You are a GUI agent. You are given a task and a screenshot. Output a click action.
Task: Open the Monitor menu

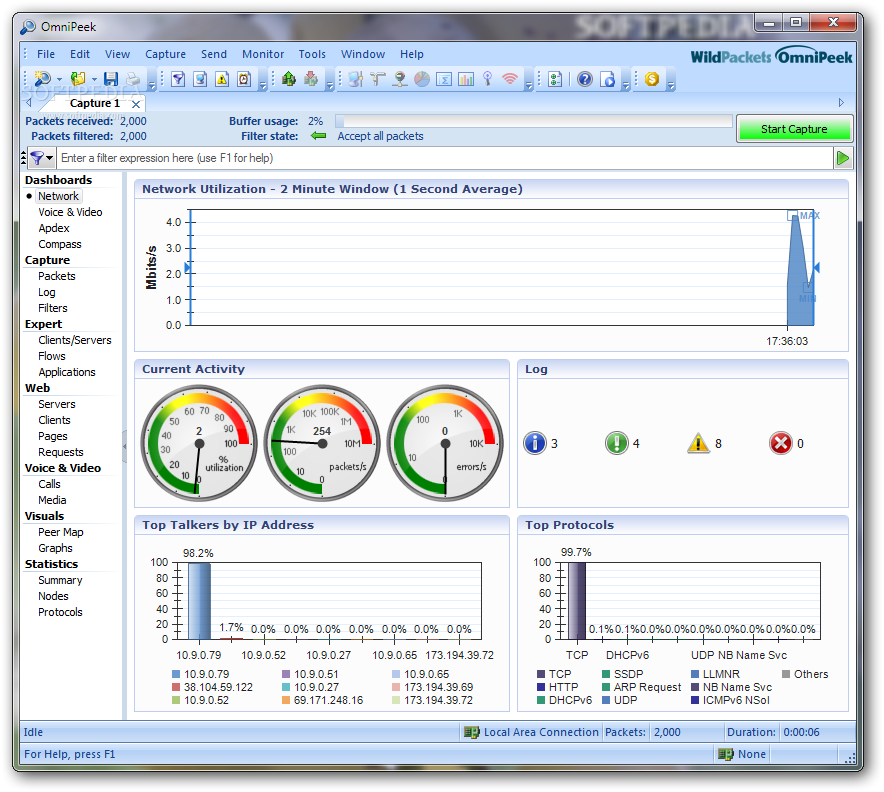263,54
